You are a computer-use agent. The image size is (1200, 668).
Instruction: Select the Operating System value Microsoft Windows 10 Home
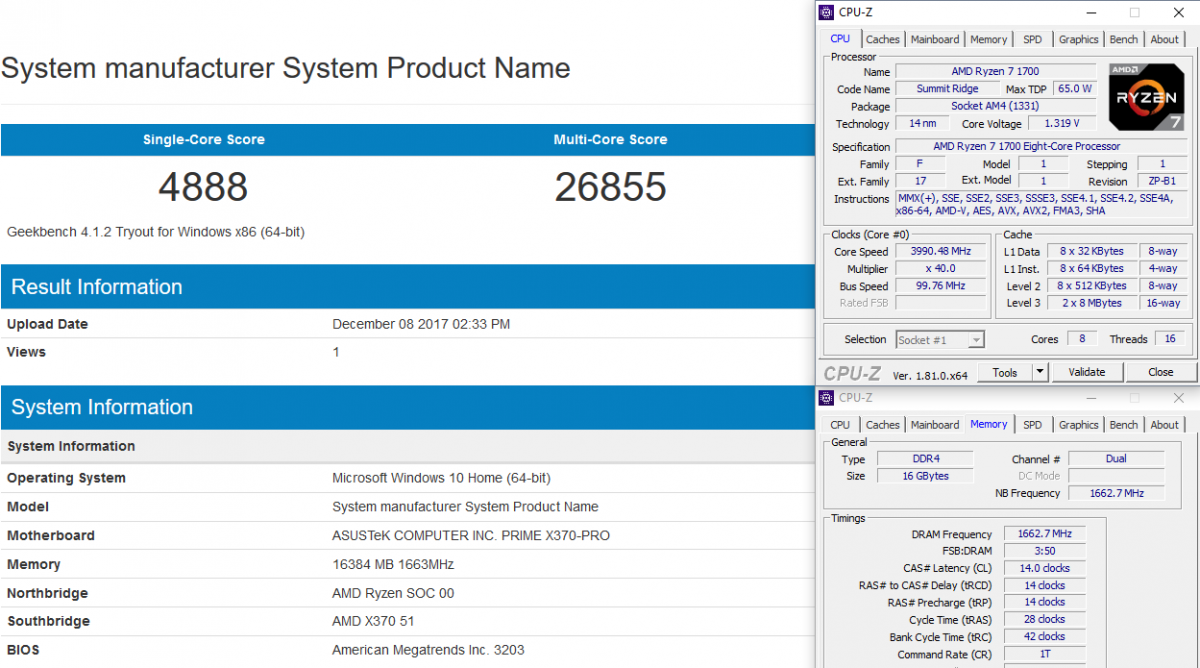[441, 478]
